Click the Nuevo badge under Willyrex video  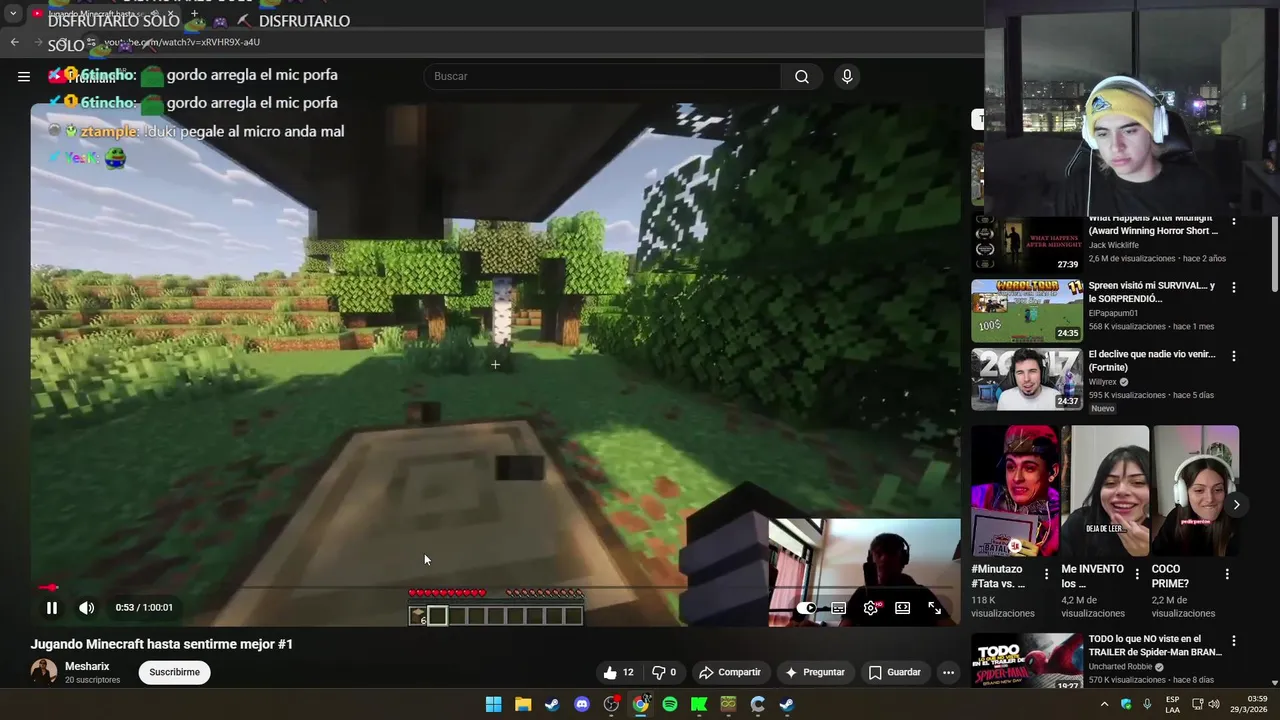click(1102, 408)
